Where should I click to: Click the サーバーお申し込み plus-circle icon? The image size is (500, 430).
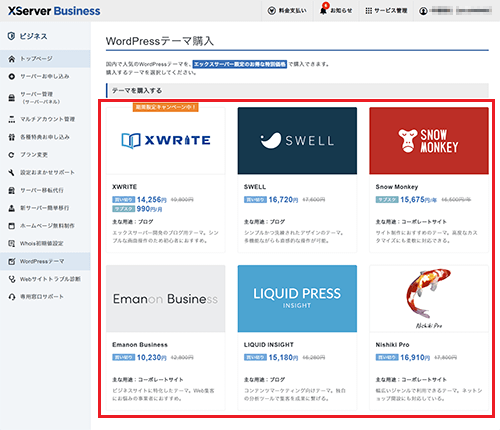[x=12, y=77]
